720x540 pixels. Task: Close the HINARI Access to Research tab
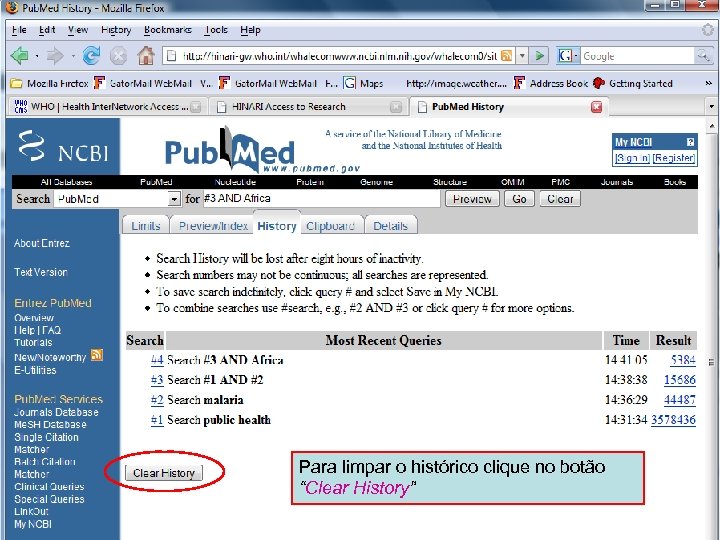pos(395,107)
